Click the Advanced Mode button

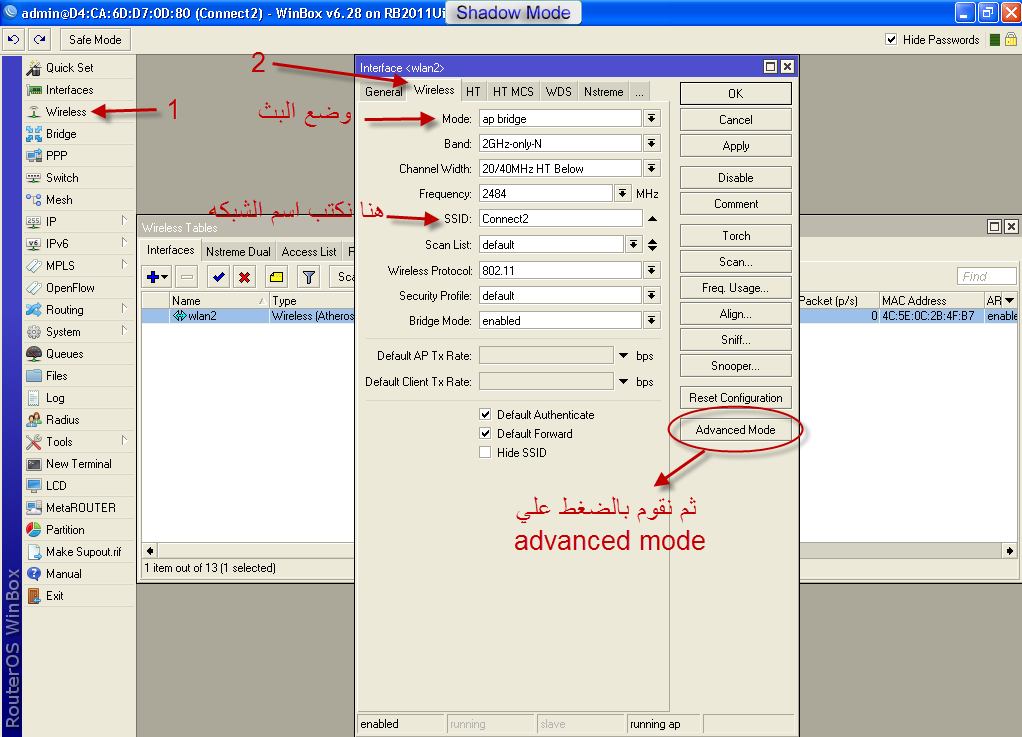pyautogui.click(x=736, y=430)
